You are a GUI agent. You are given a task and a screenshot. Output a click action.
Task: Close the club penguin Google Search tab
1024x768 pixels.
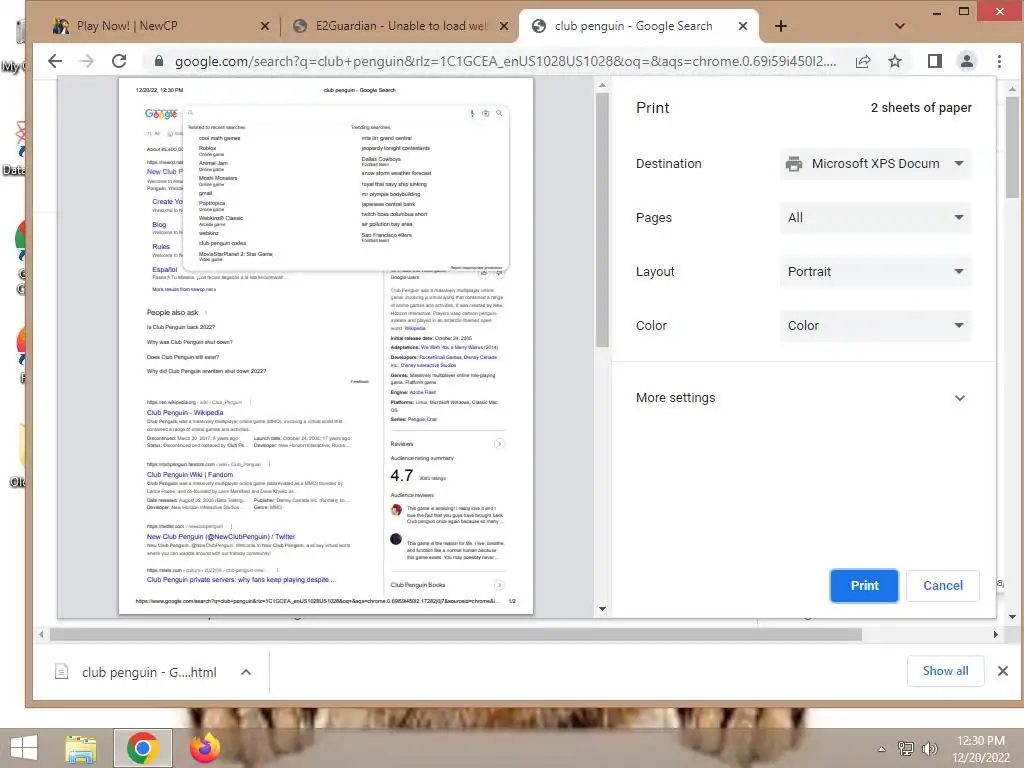pyautogui.click(x=743, y=26)
